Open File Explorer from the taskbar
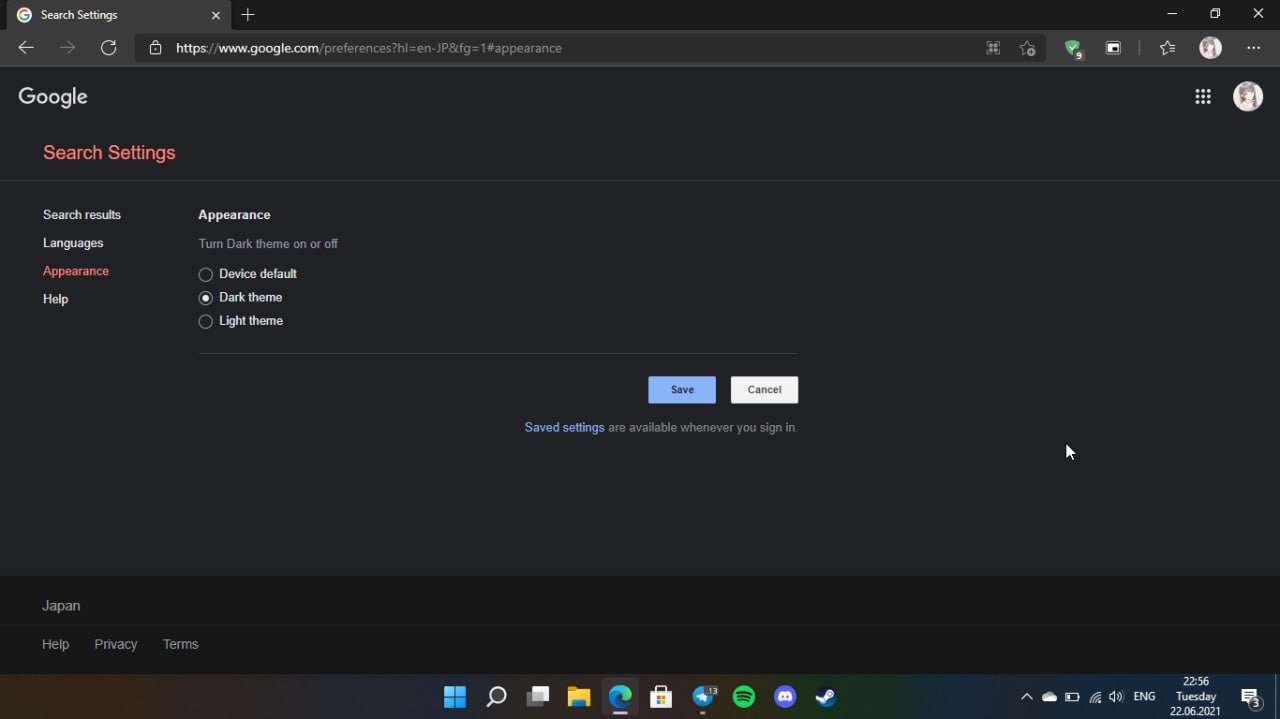 [x=578, y=696]
